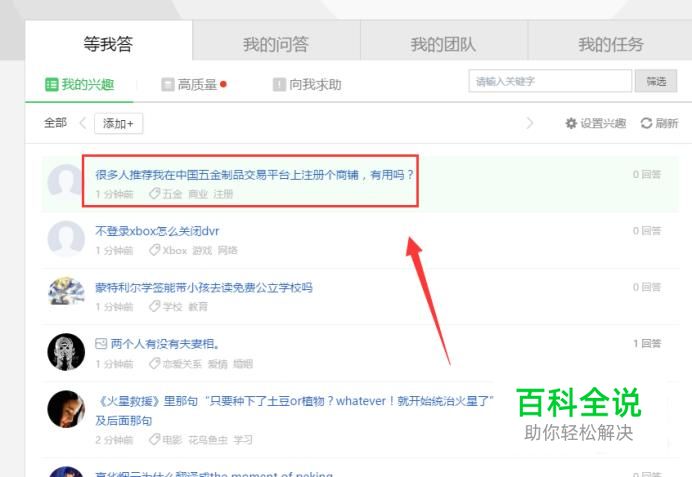
Task: Open the question 不登录xbox怎么关闭dvr
Action: coord(157,231)
